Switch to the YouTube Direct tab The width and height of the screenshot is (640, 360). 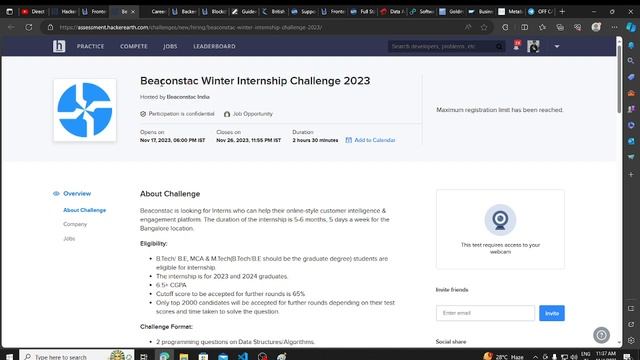(x=33, y=11)
